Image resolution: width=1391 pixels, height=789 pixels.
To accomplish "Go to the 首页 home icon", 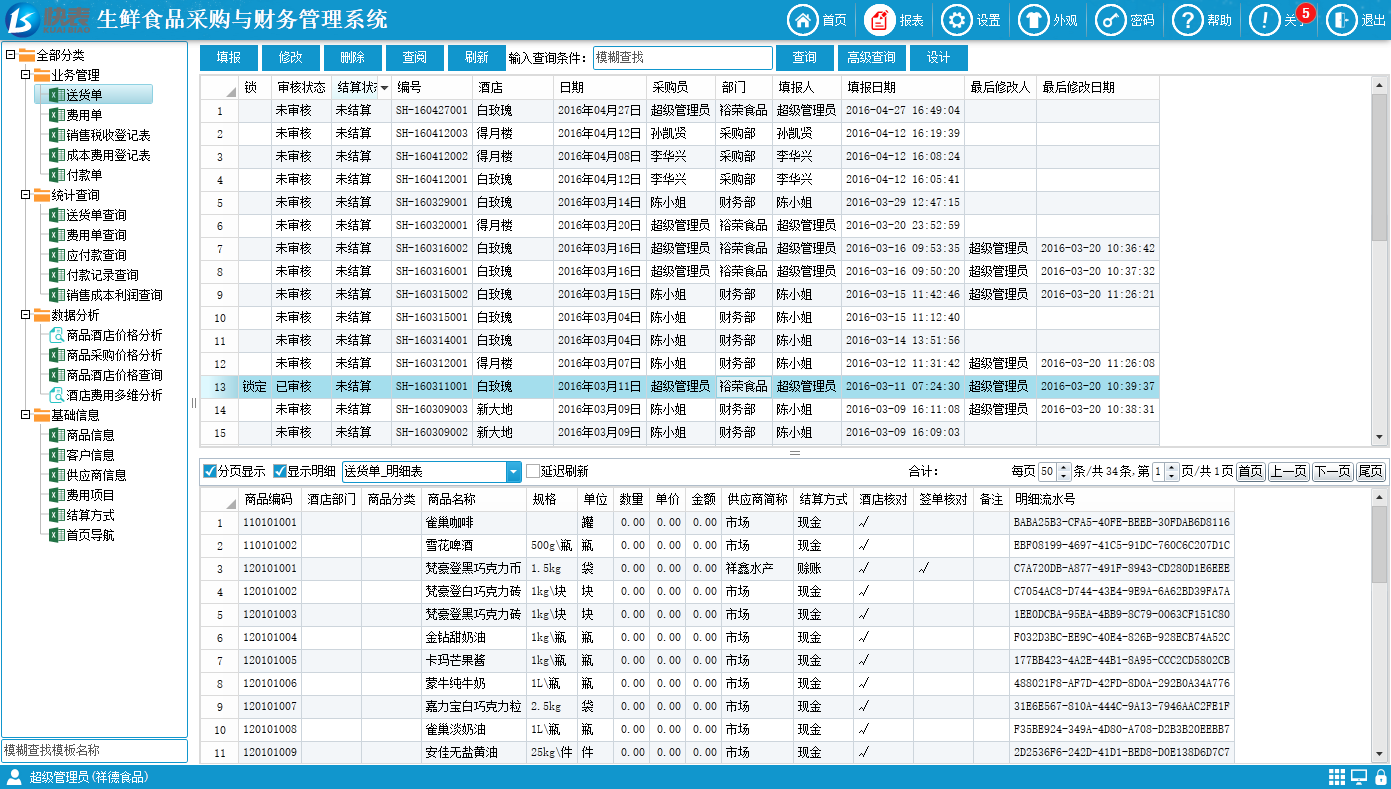I will point(803,20).
